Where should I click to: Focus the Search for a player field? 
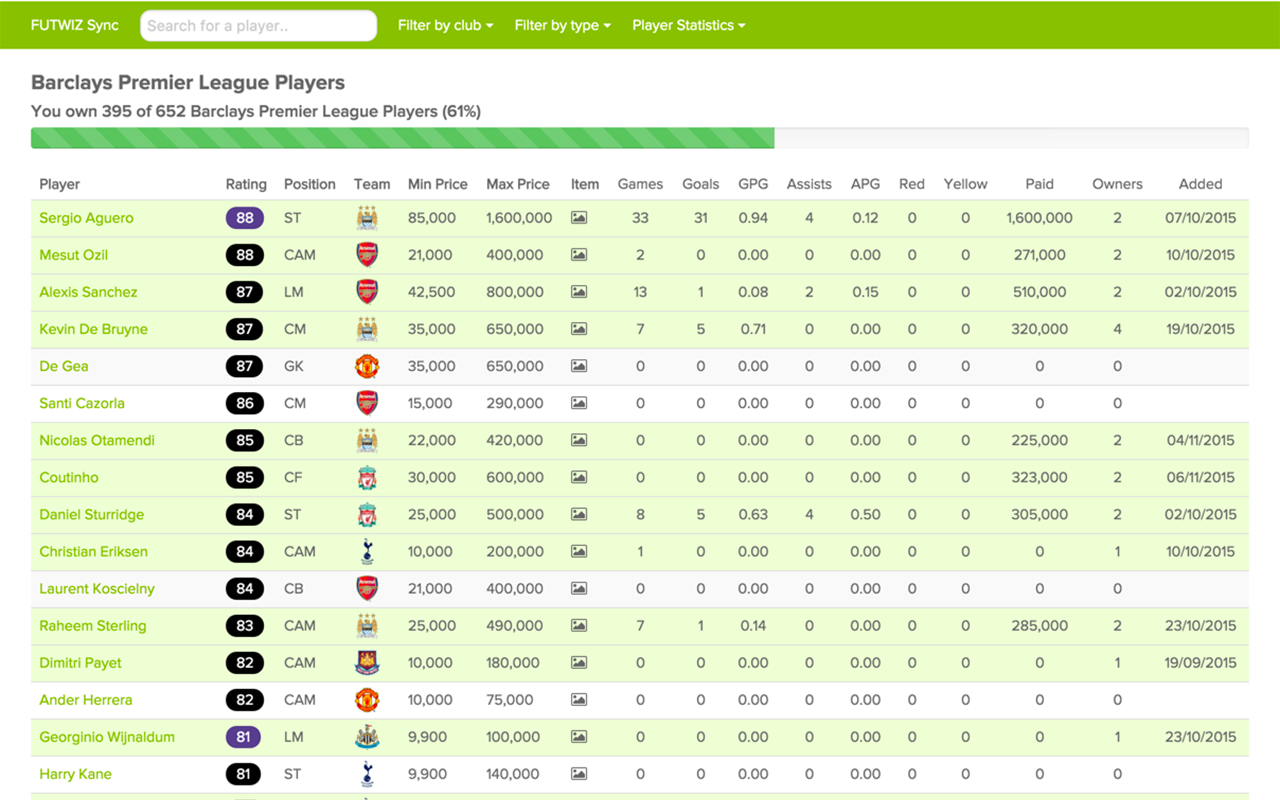tap(258, 26)
